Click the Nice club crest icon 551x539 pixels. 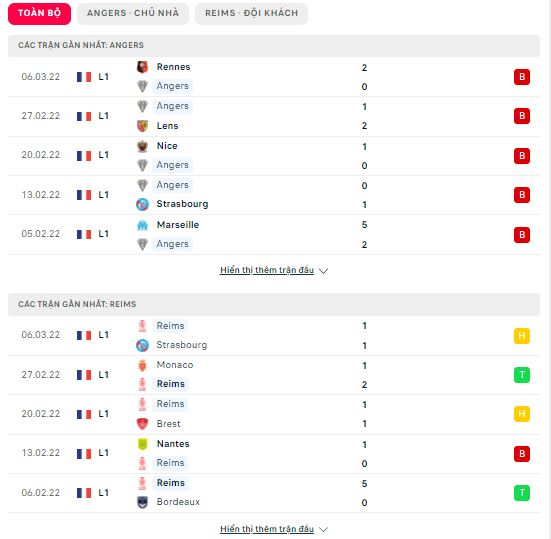(142, 146)
